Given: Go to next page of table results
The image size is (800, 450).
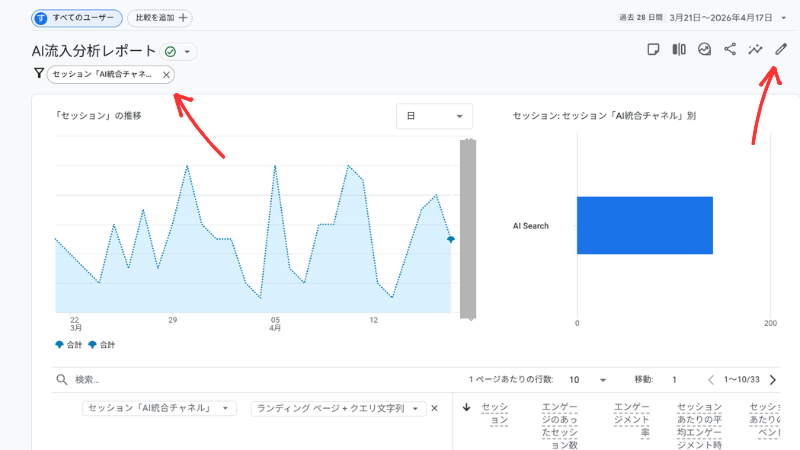Looking at the screenshot, I should click(x=772, y=380).
